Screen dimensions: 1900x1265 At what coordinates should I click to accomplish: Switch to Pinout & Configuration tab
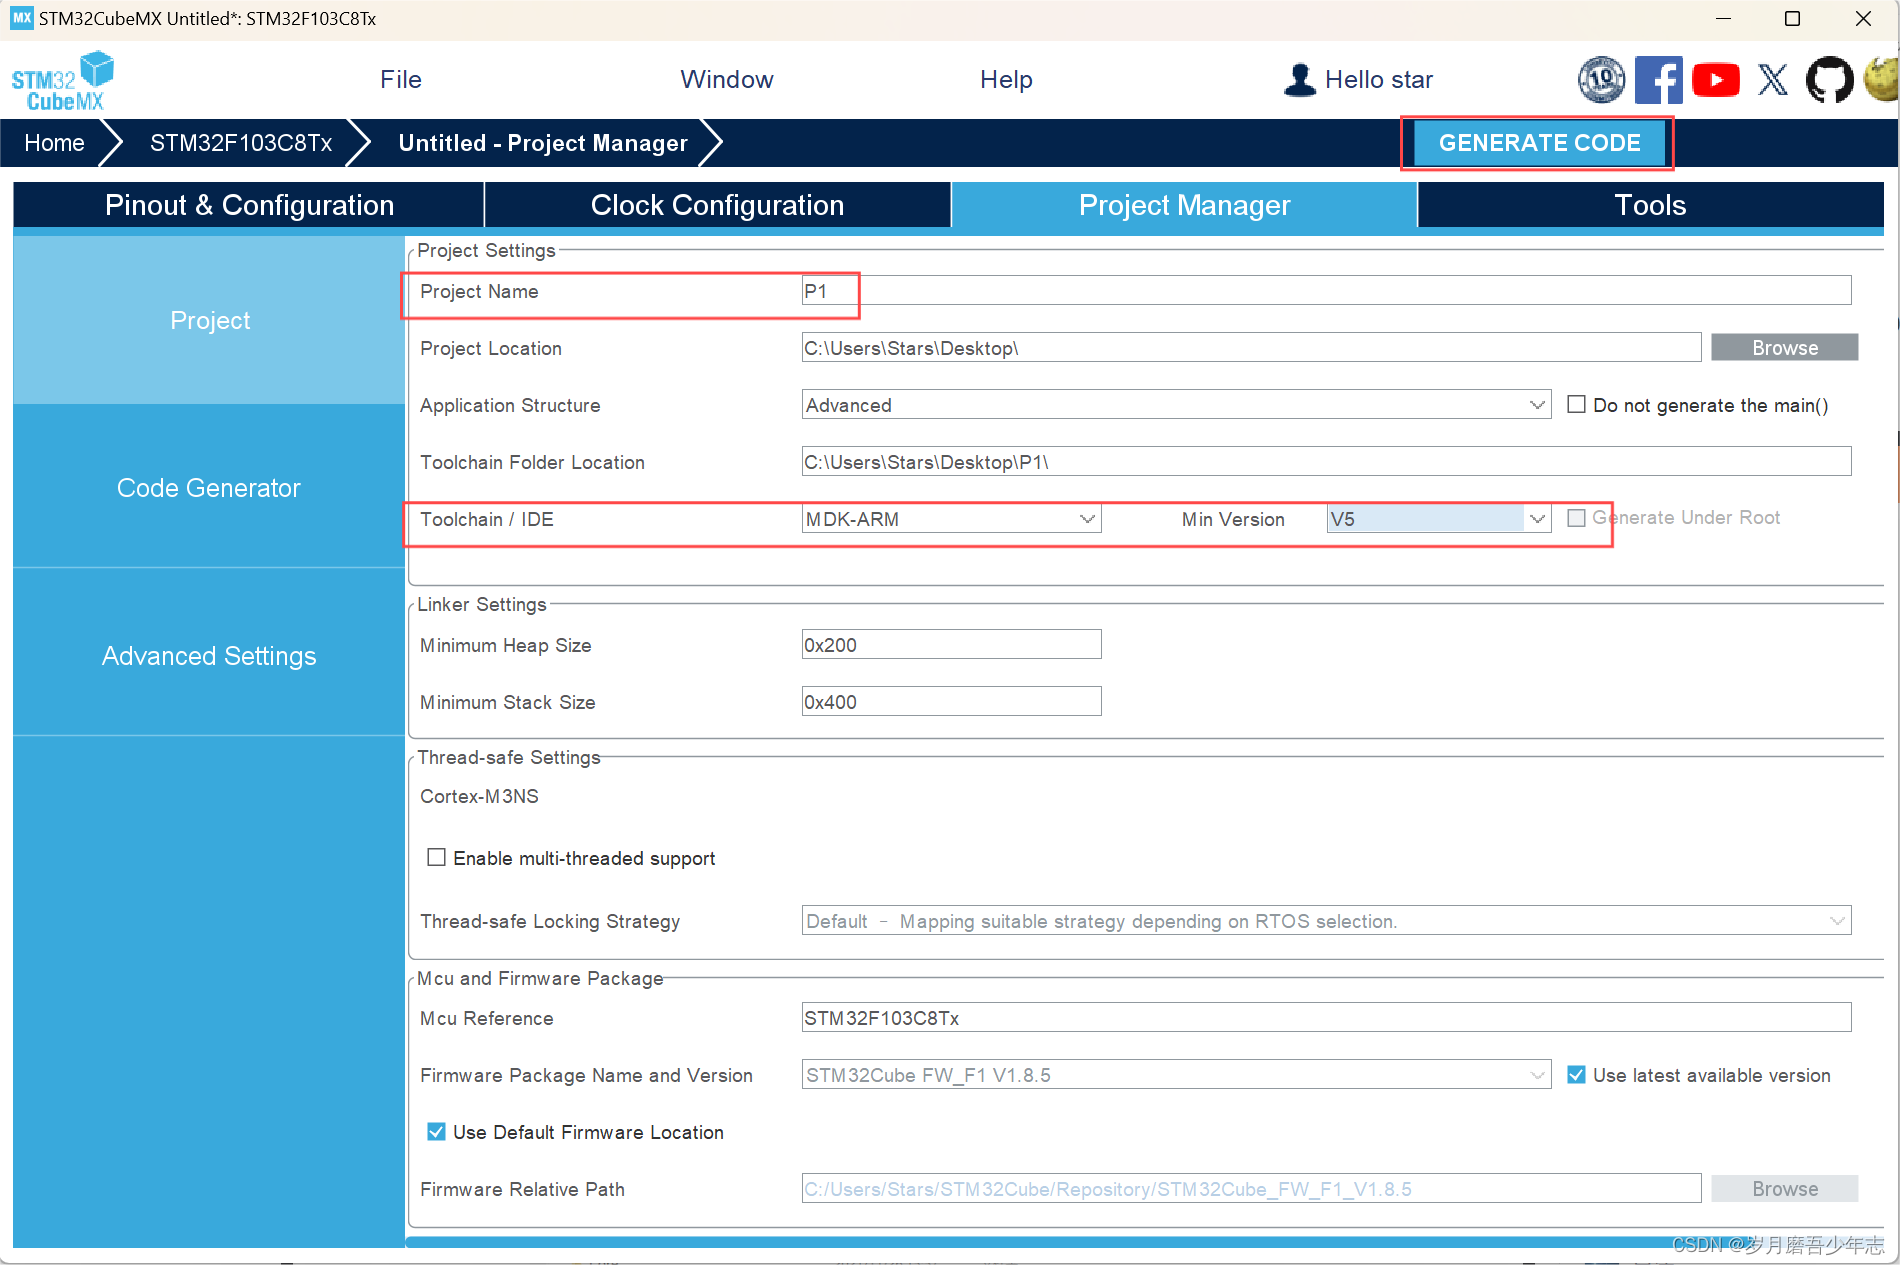coord(249,205)
